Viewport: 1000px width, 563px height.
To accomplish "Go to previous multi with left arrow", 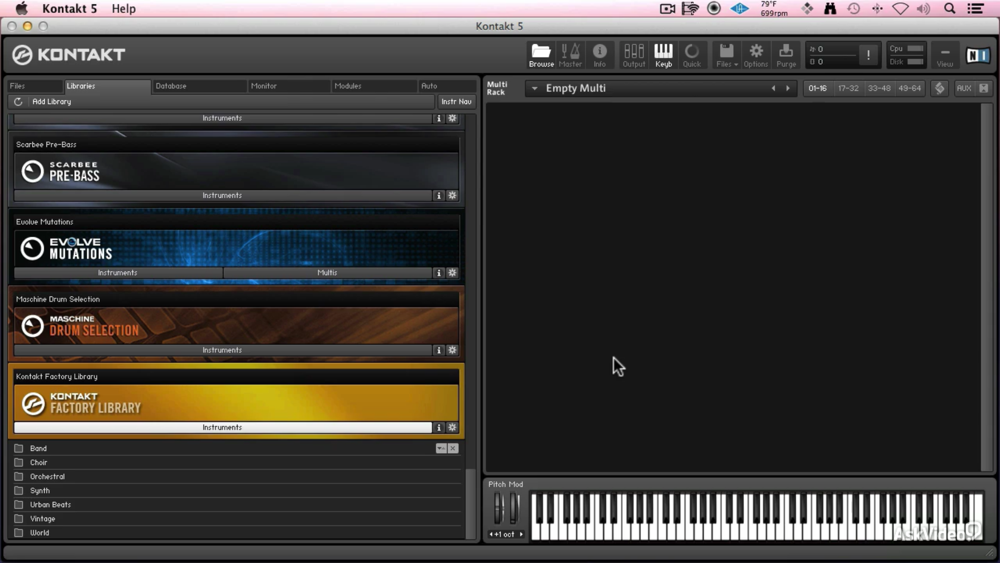I will tap(774, 89).
